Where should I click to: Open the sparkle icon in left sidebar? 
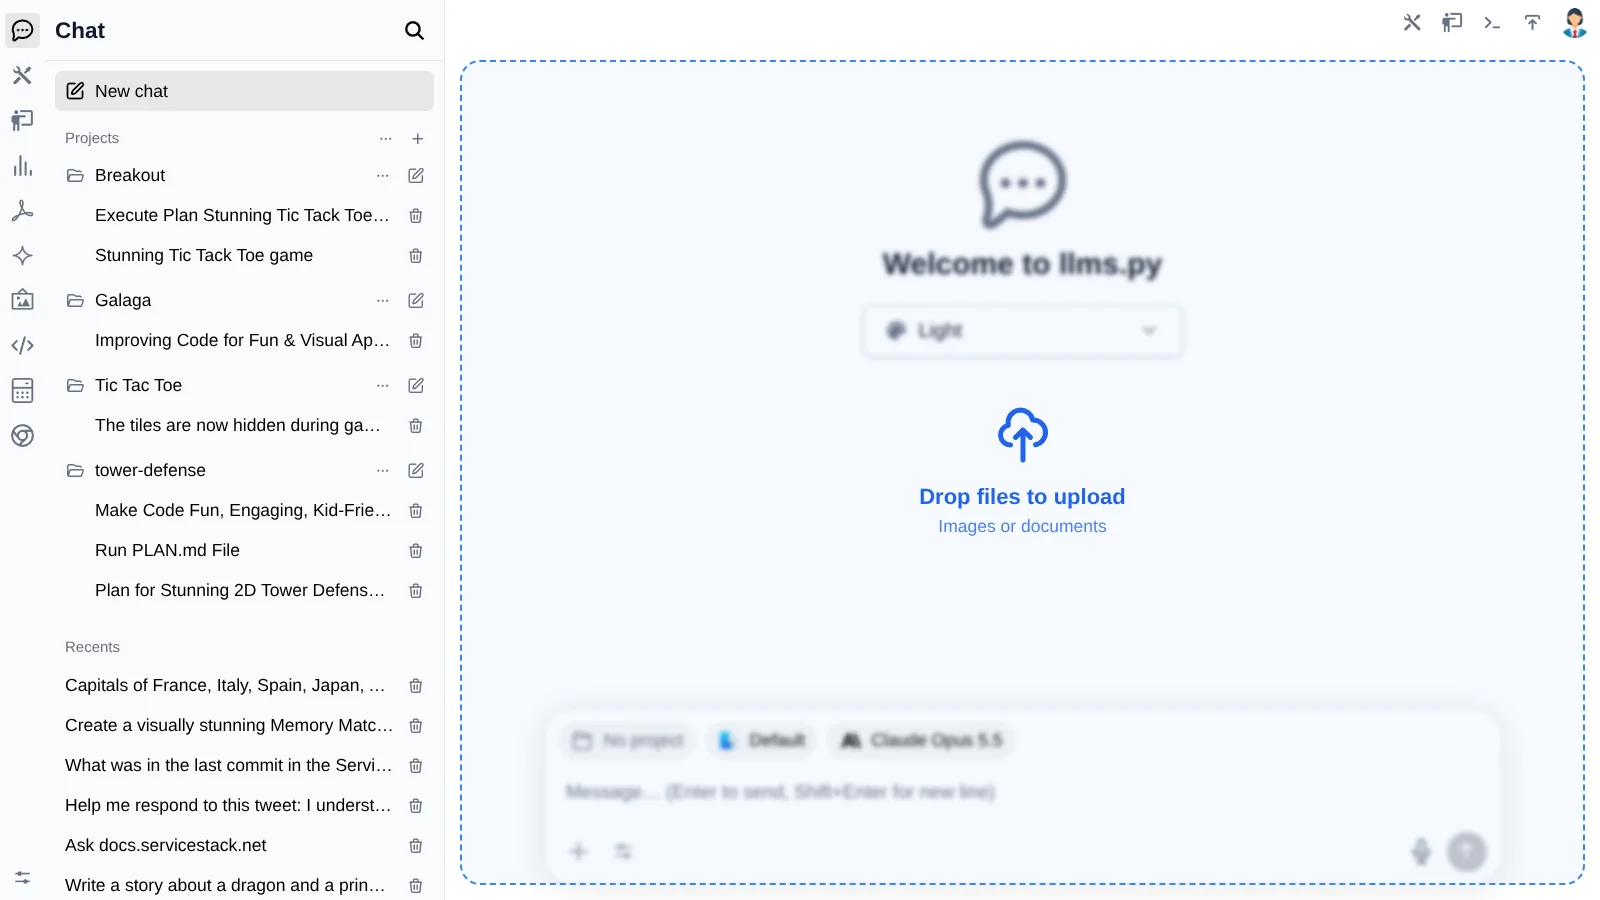click(22, 255)
